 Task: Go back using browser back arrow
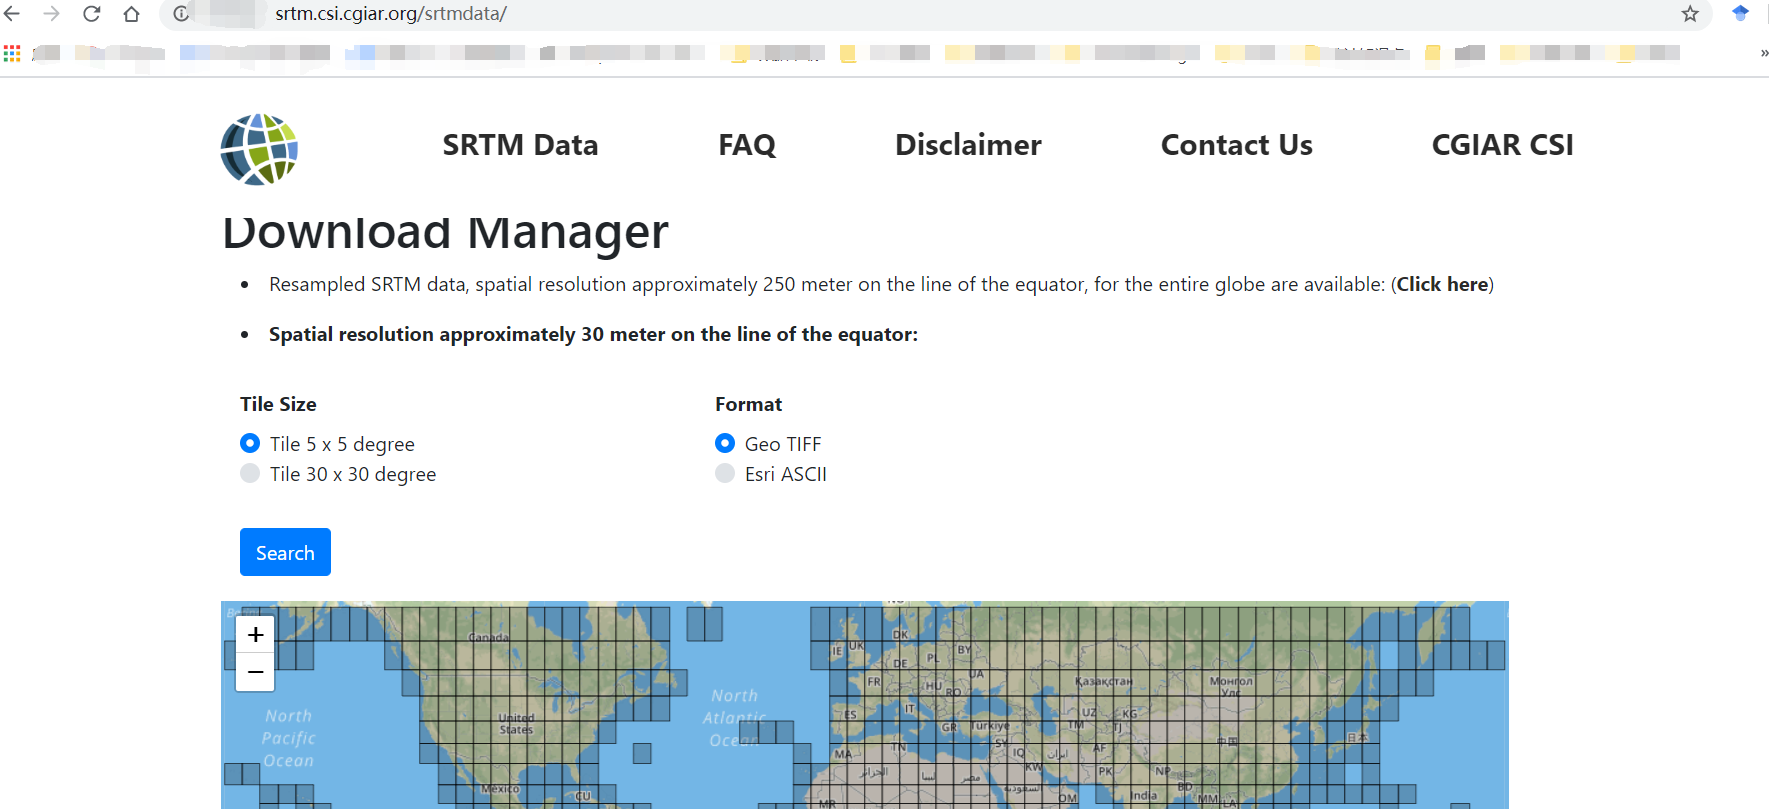pyautogui.click(x=12, y=14)
